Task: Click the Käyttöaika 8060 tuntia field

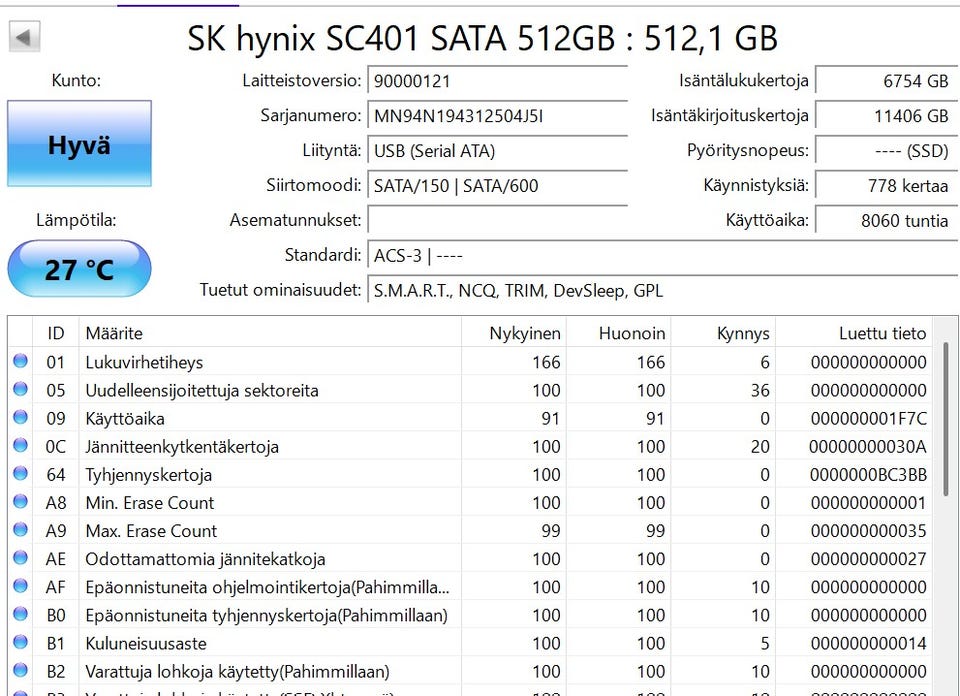Action: pos(882,220)
